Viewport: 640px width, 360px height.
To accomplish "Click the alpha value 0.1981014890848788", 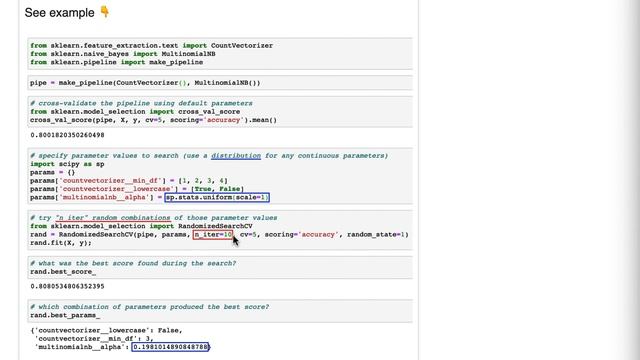I will [171, 347].
